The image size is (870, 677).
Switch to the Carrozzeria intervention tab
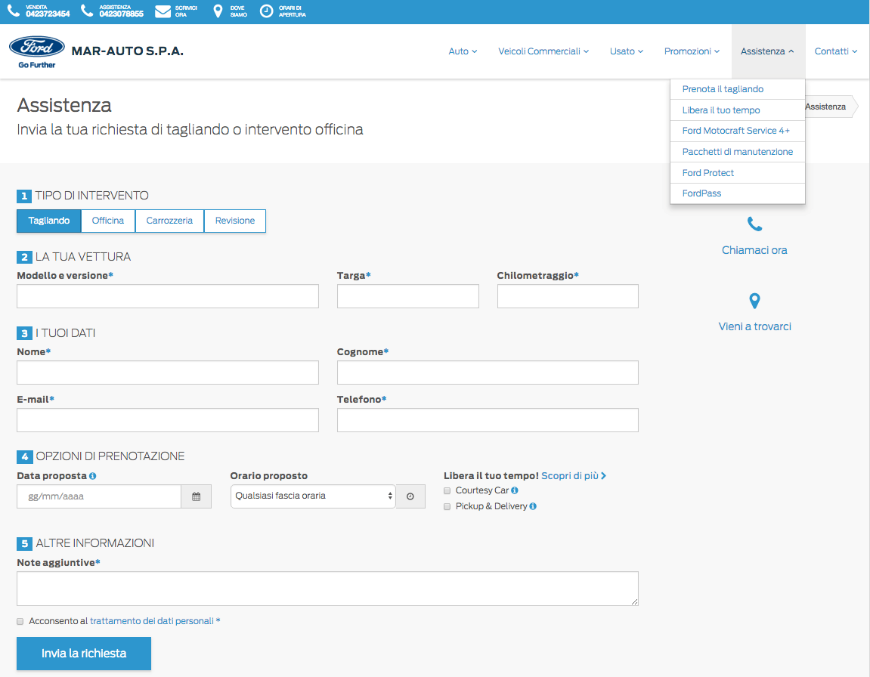pos(169,220)
